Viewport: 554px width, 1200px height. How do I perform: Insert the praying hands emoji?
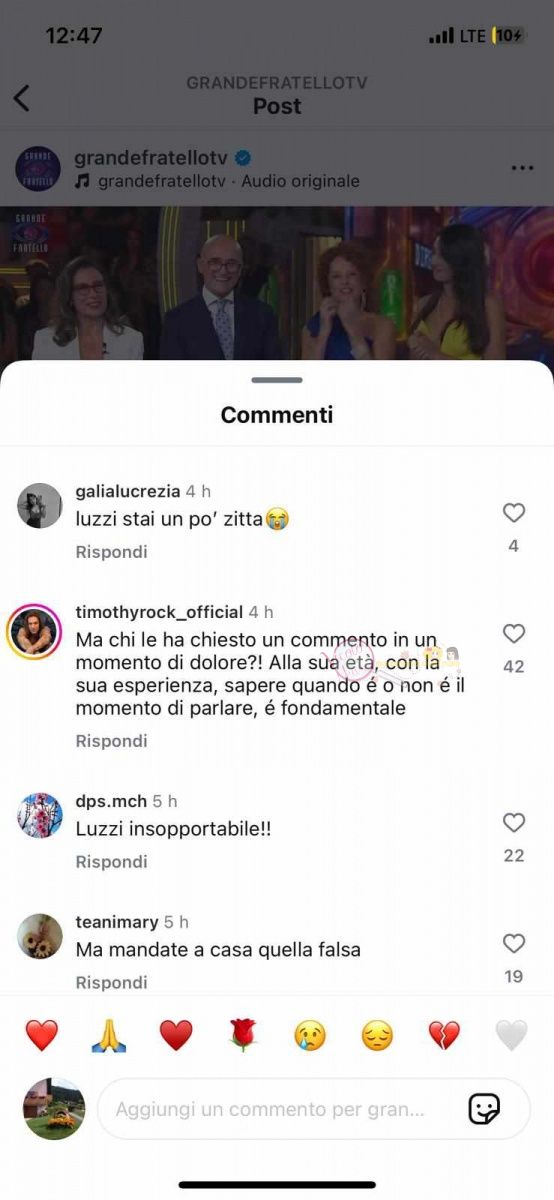tap(108, 1035)
